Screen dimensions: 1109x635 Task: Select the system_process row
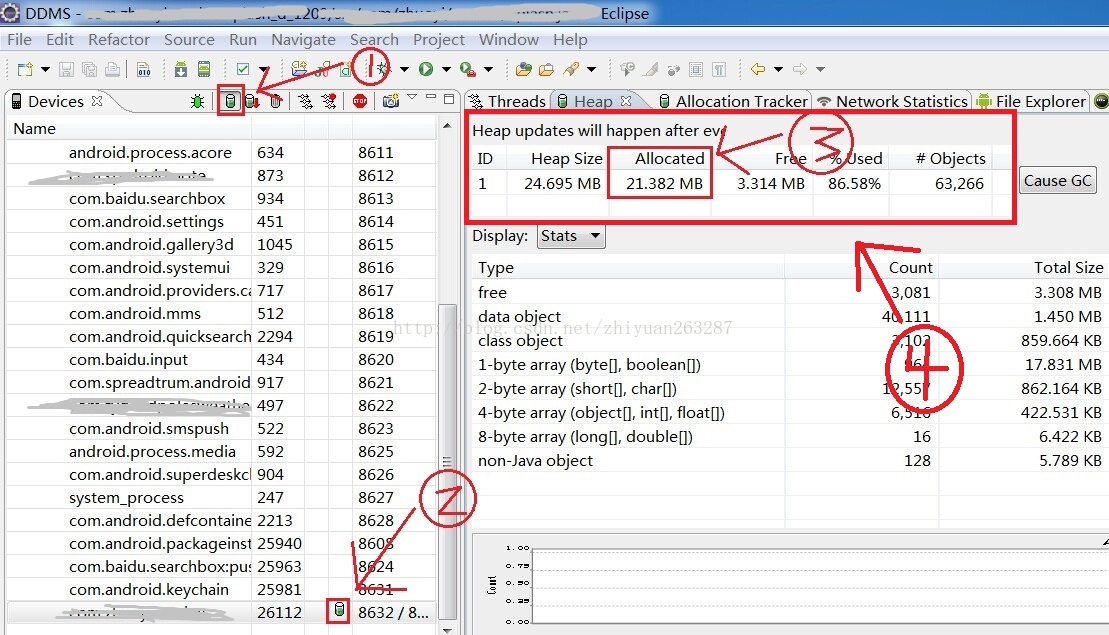pos(221,498)
